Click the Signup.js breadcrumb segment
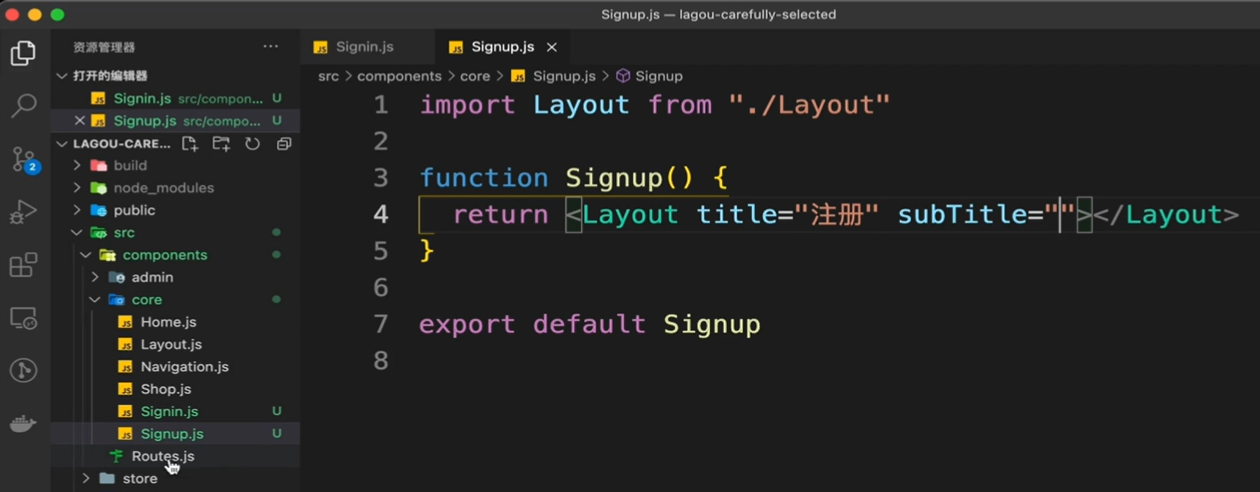This screenshot has width=1260, height=492. (x=564, y=76)
